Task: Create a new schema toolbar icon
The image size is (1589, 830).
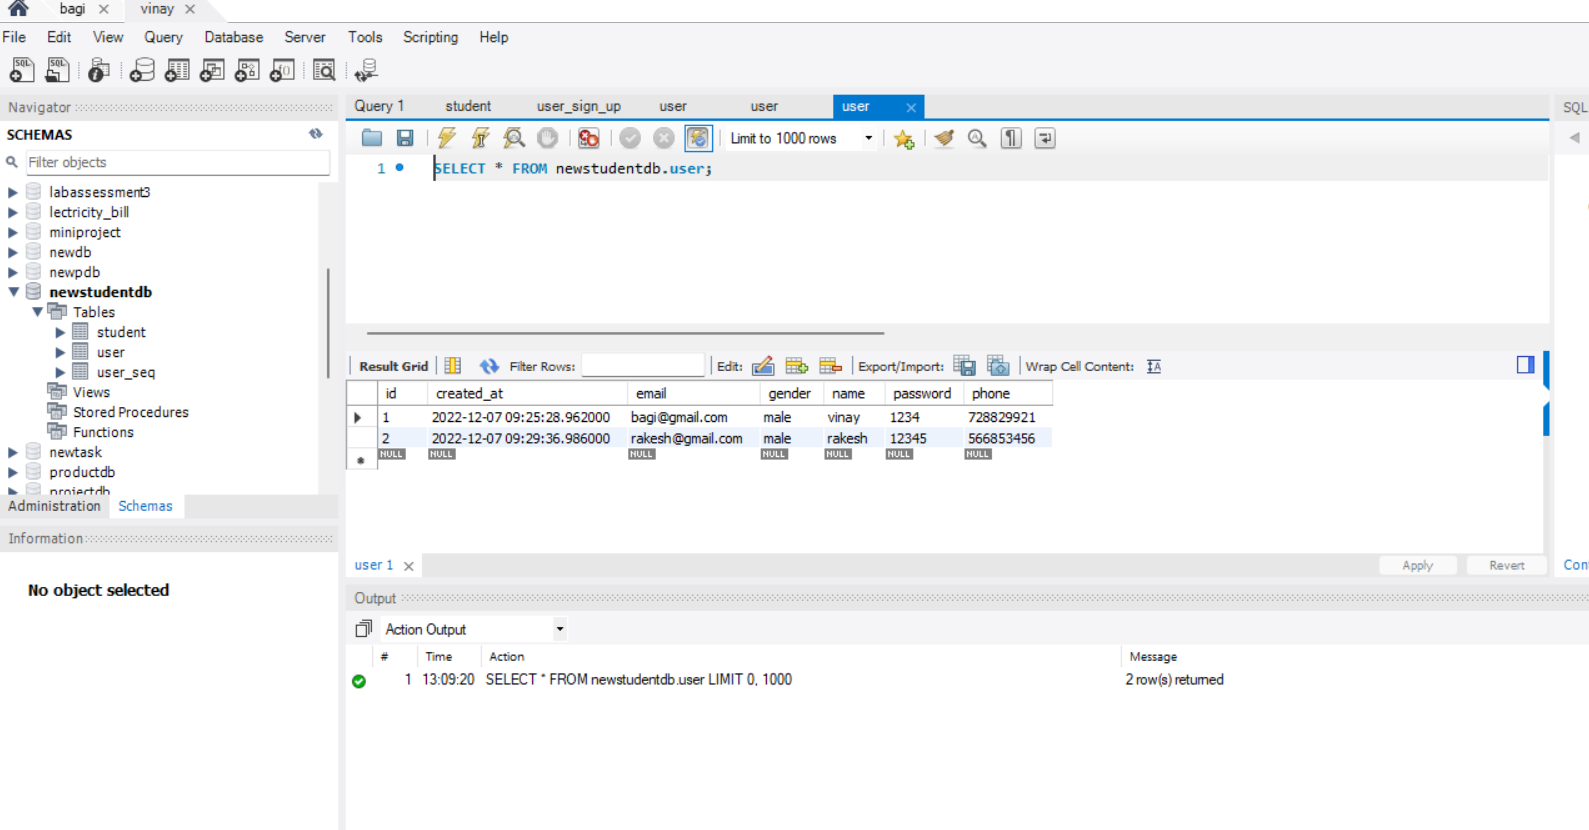Action: click(x=142, y=70)
